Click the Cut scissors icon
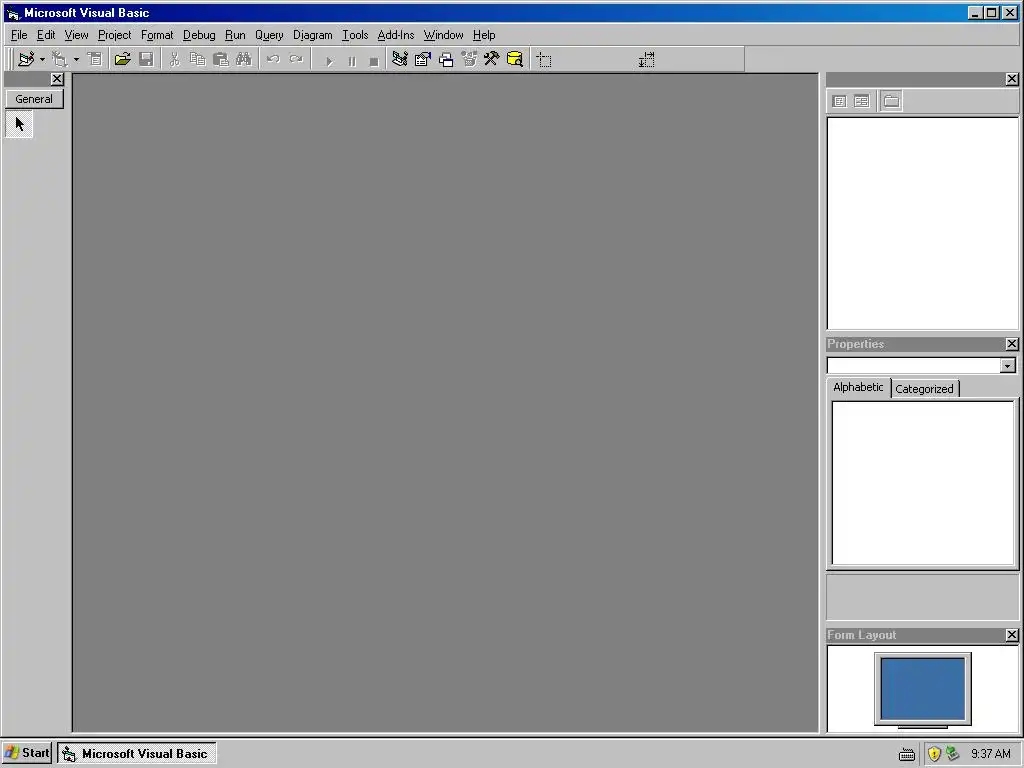This screenshot has height=768, width=1024. click(x=174, y=59)
